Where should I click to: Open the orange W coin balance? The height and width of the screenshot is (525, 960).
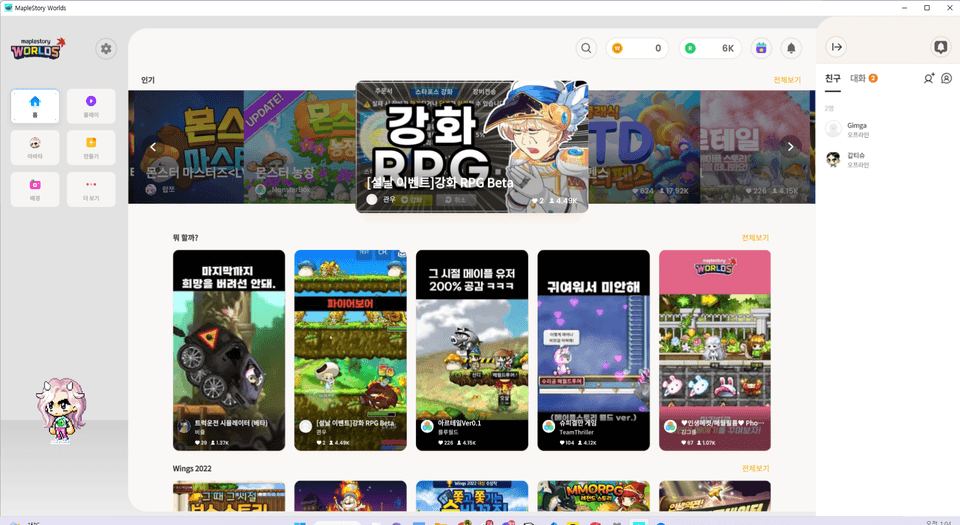pos(637,48)
